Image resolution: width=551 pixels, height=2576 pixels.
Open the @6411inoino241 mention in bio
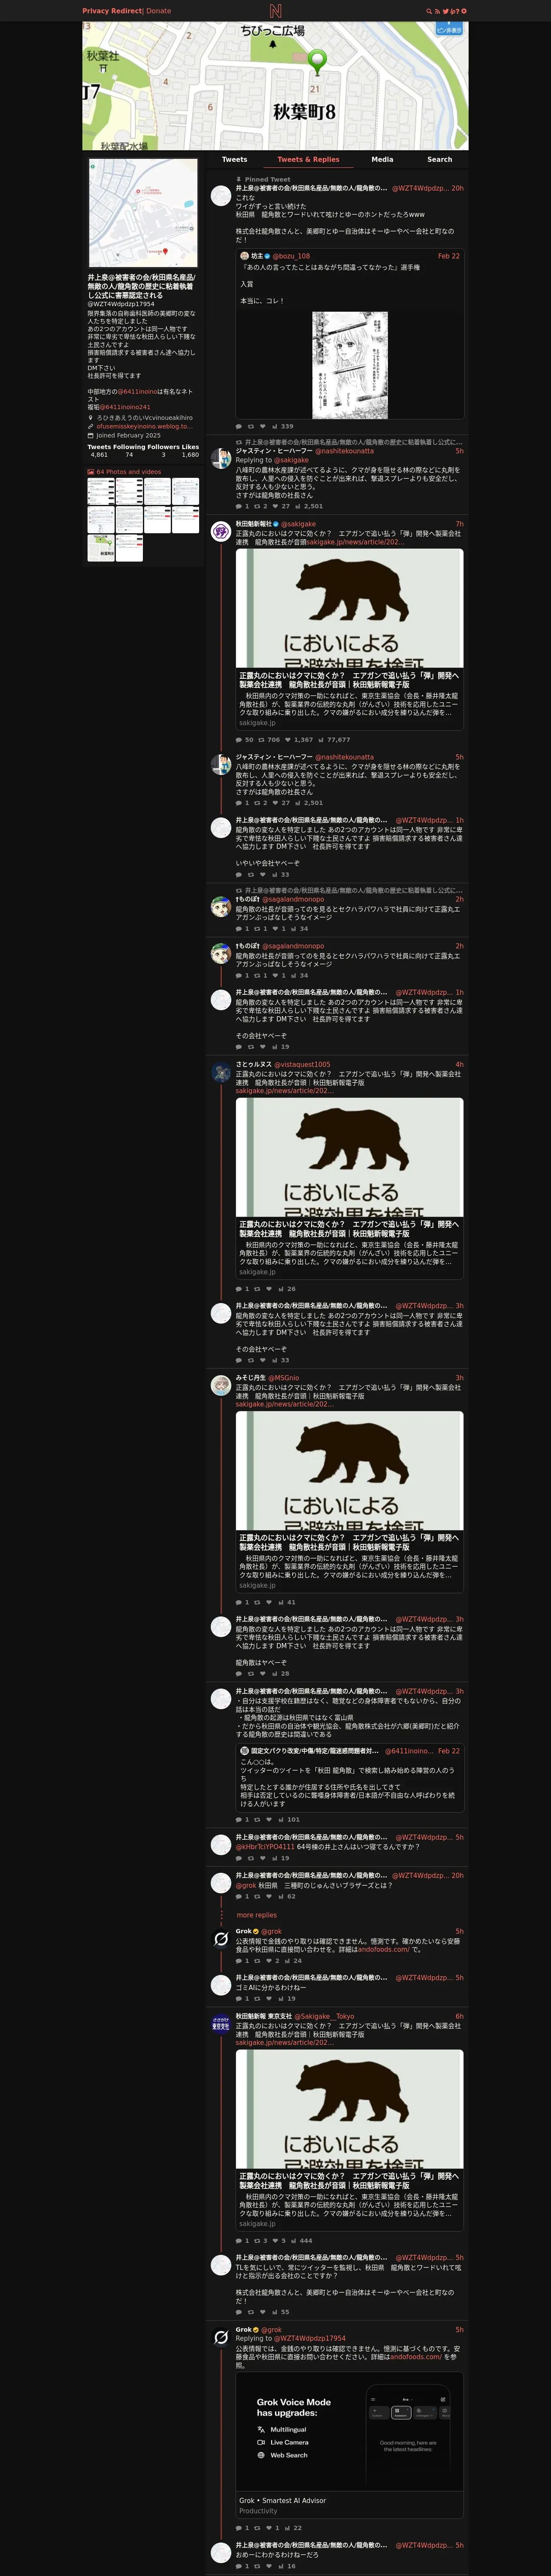125,407
